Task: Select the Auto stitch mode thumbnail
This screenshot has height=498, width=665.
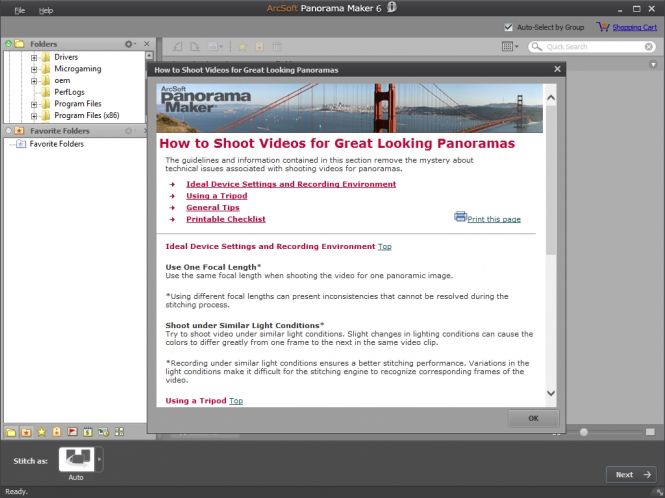Action: 77,459
